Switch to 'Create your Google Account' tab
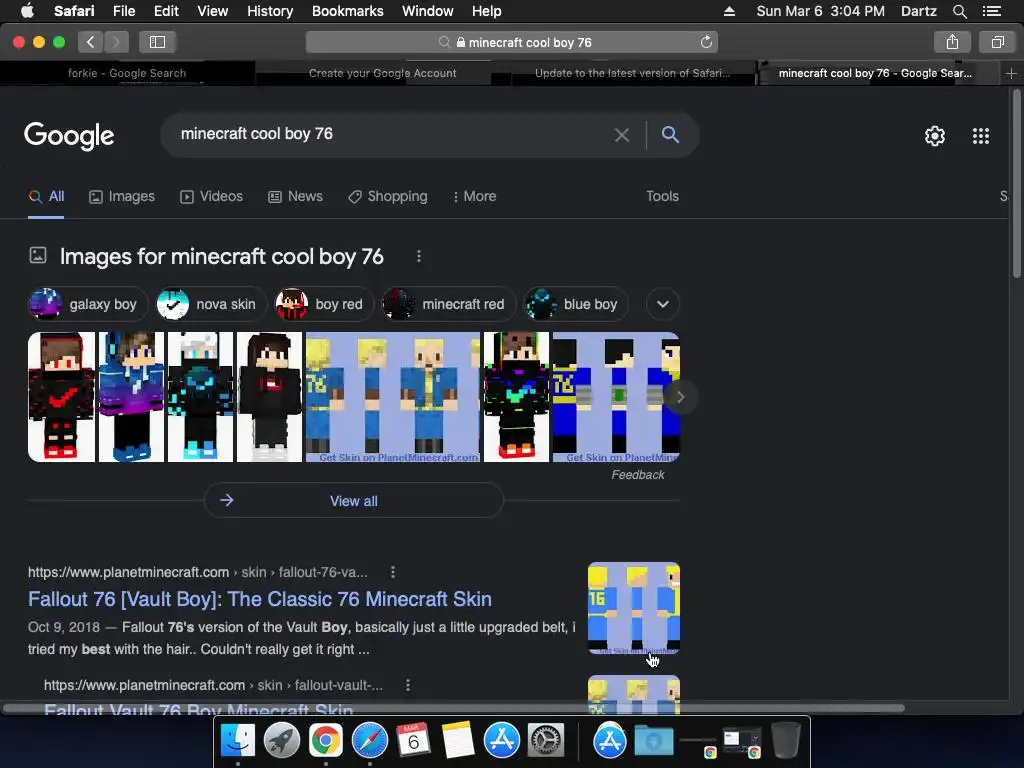 (382, 73)
